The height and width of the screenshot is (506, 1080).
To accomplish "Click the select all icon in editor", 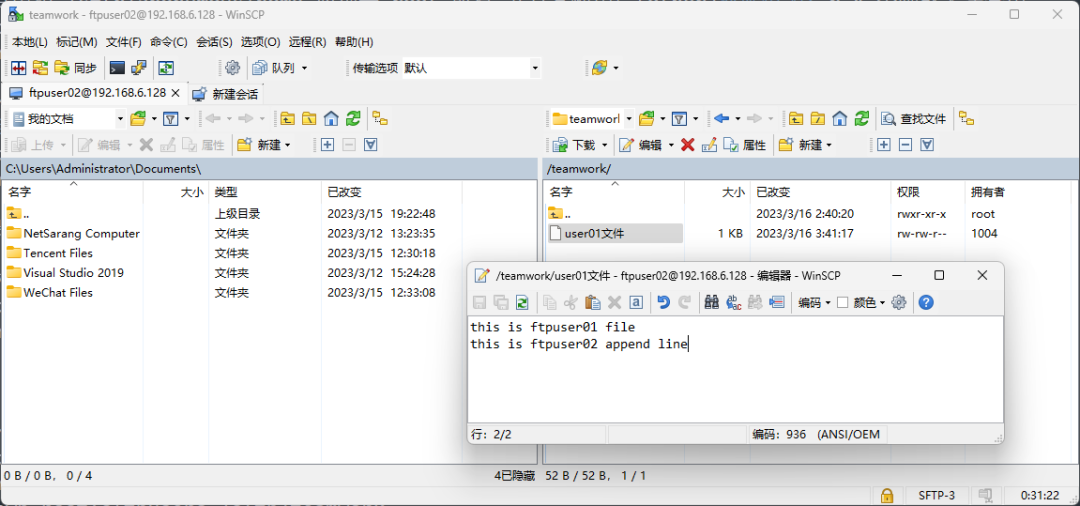I will click(637, 302).
